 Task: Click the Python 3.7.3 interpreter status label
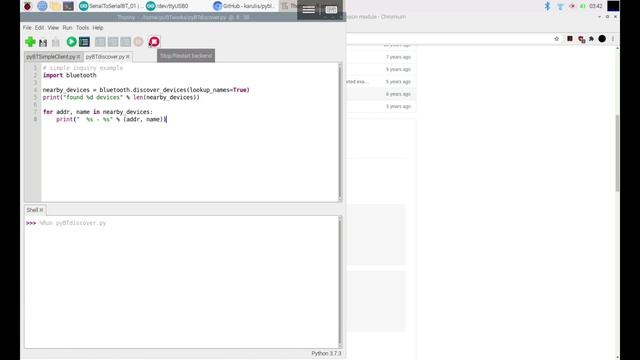pyautogui.click(x=326, y=353)
